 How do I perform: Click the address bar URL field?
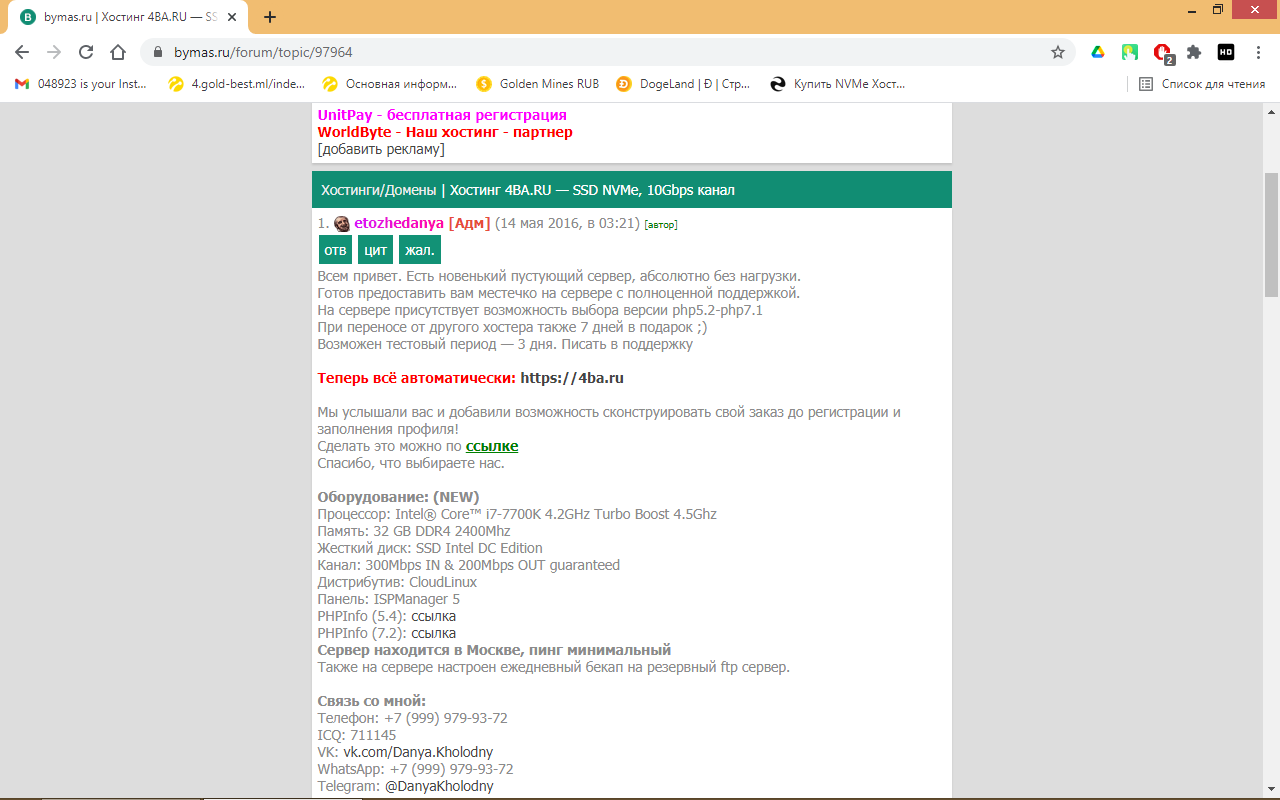click(600, 52)
